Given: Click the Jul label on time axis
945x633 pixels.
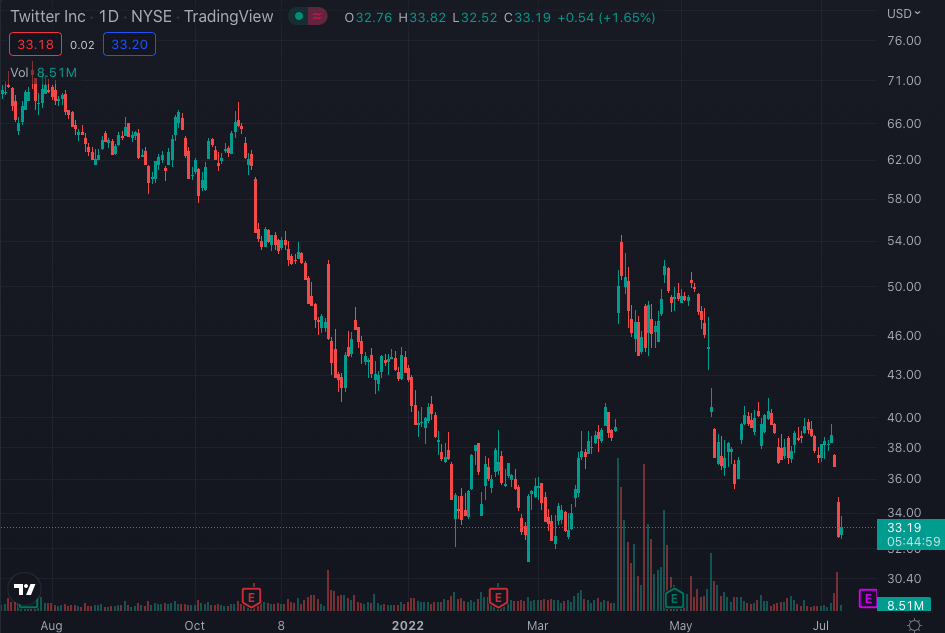Looking at the screenshot, I should click(x=820, y=625).
